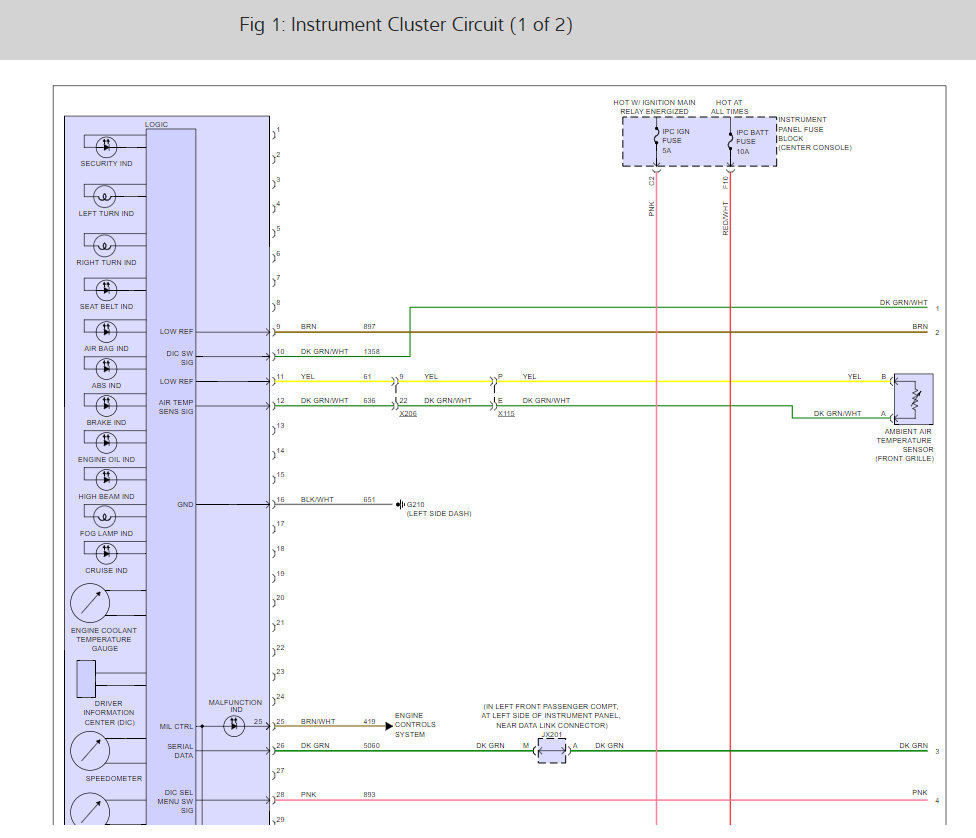Select circuit number 893 on PNK wire
Image resolution: width=976 pixels, height=838 pixels.
(x=369, y=794)
